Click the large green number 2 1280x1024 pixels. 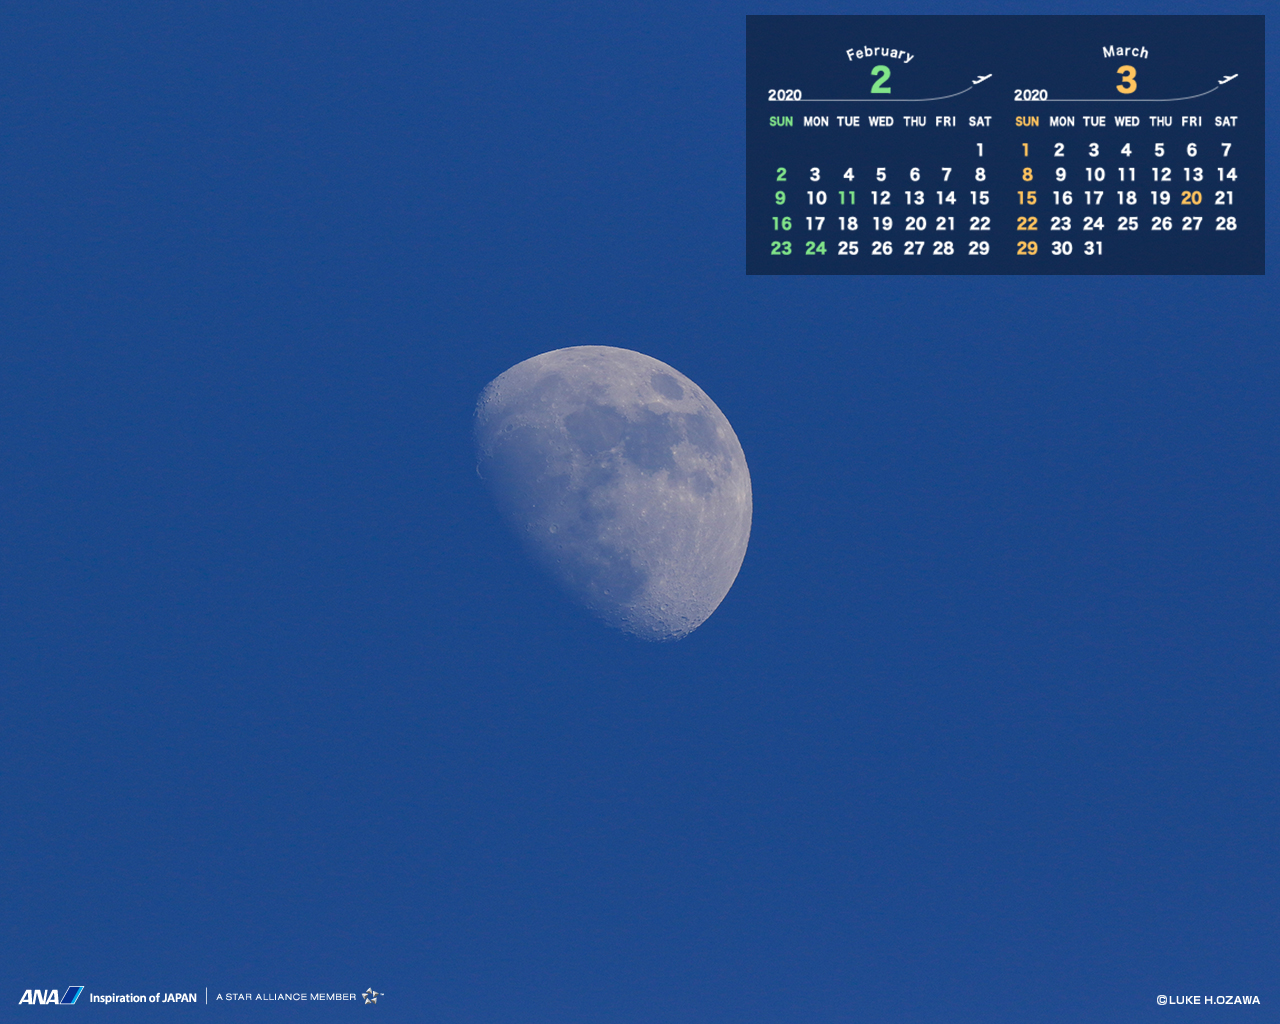[x=880, y=80]
